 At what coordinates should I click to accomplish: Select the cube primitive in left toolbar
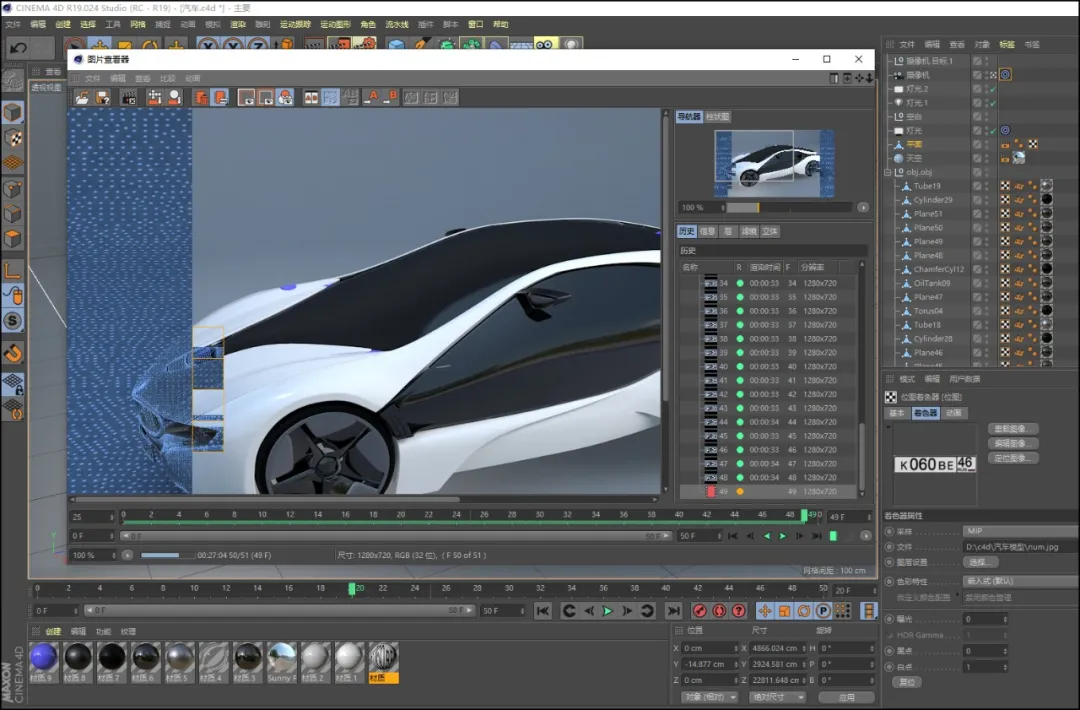tap(13, 112)
